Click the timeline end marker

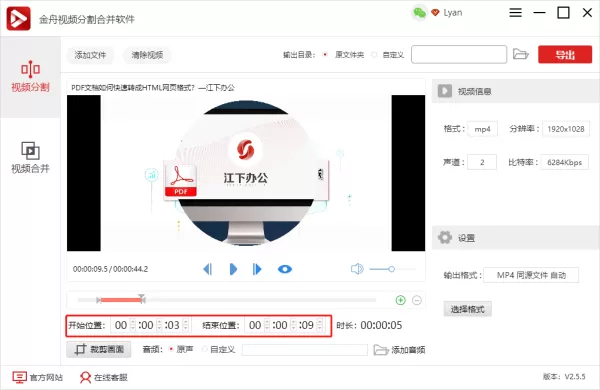coord(142,299)
